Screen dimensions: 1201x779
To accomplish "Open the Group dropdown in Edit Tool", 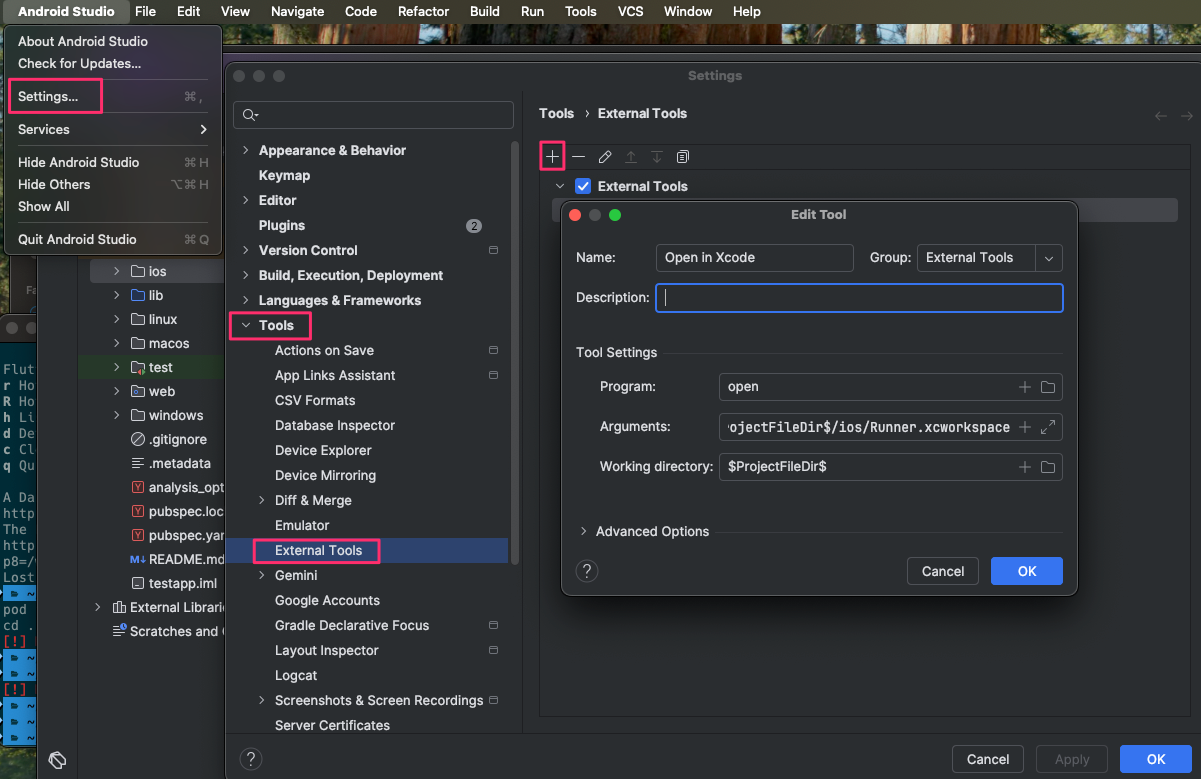I will click(1048, 258).
